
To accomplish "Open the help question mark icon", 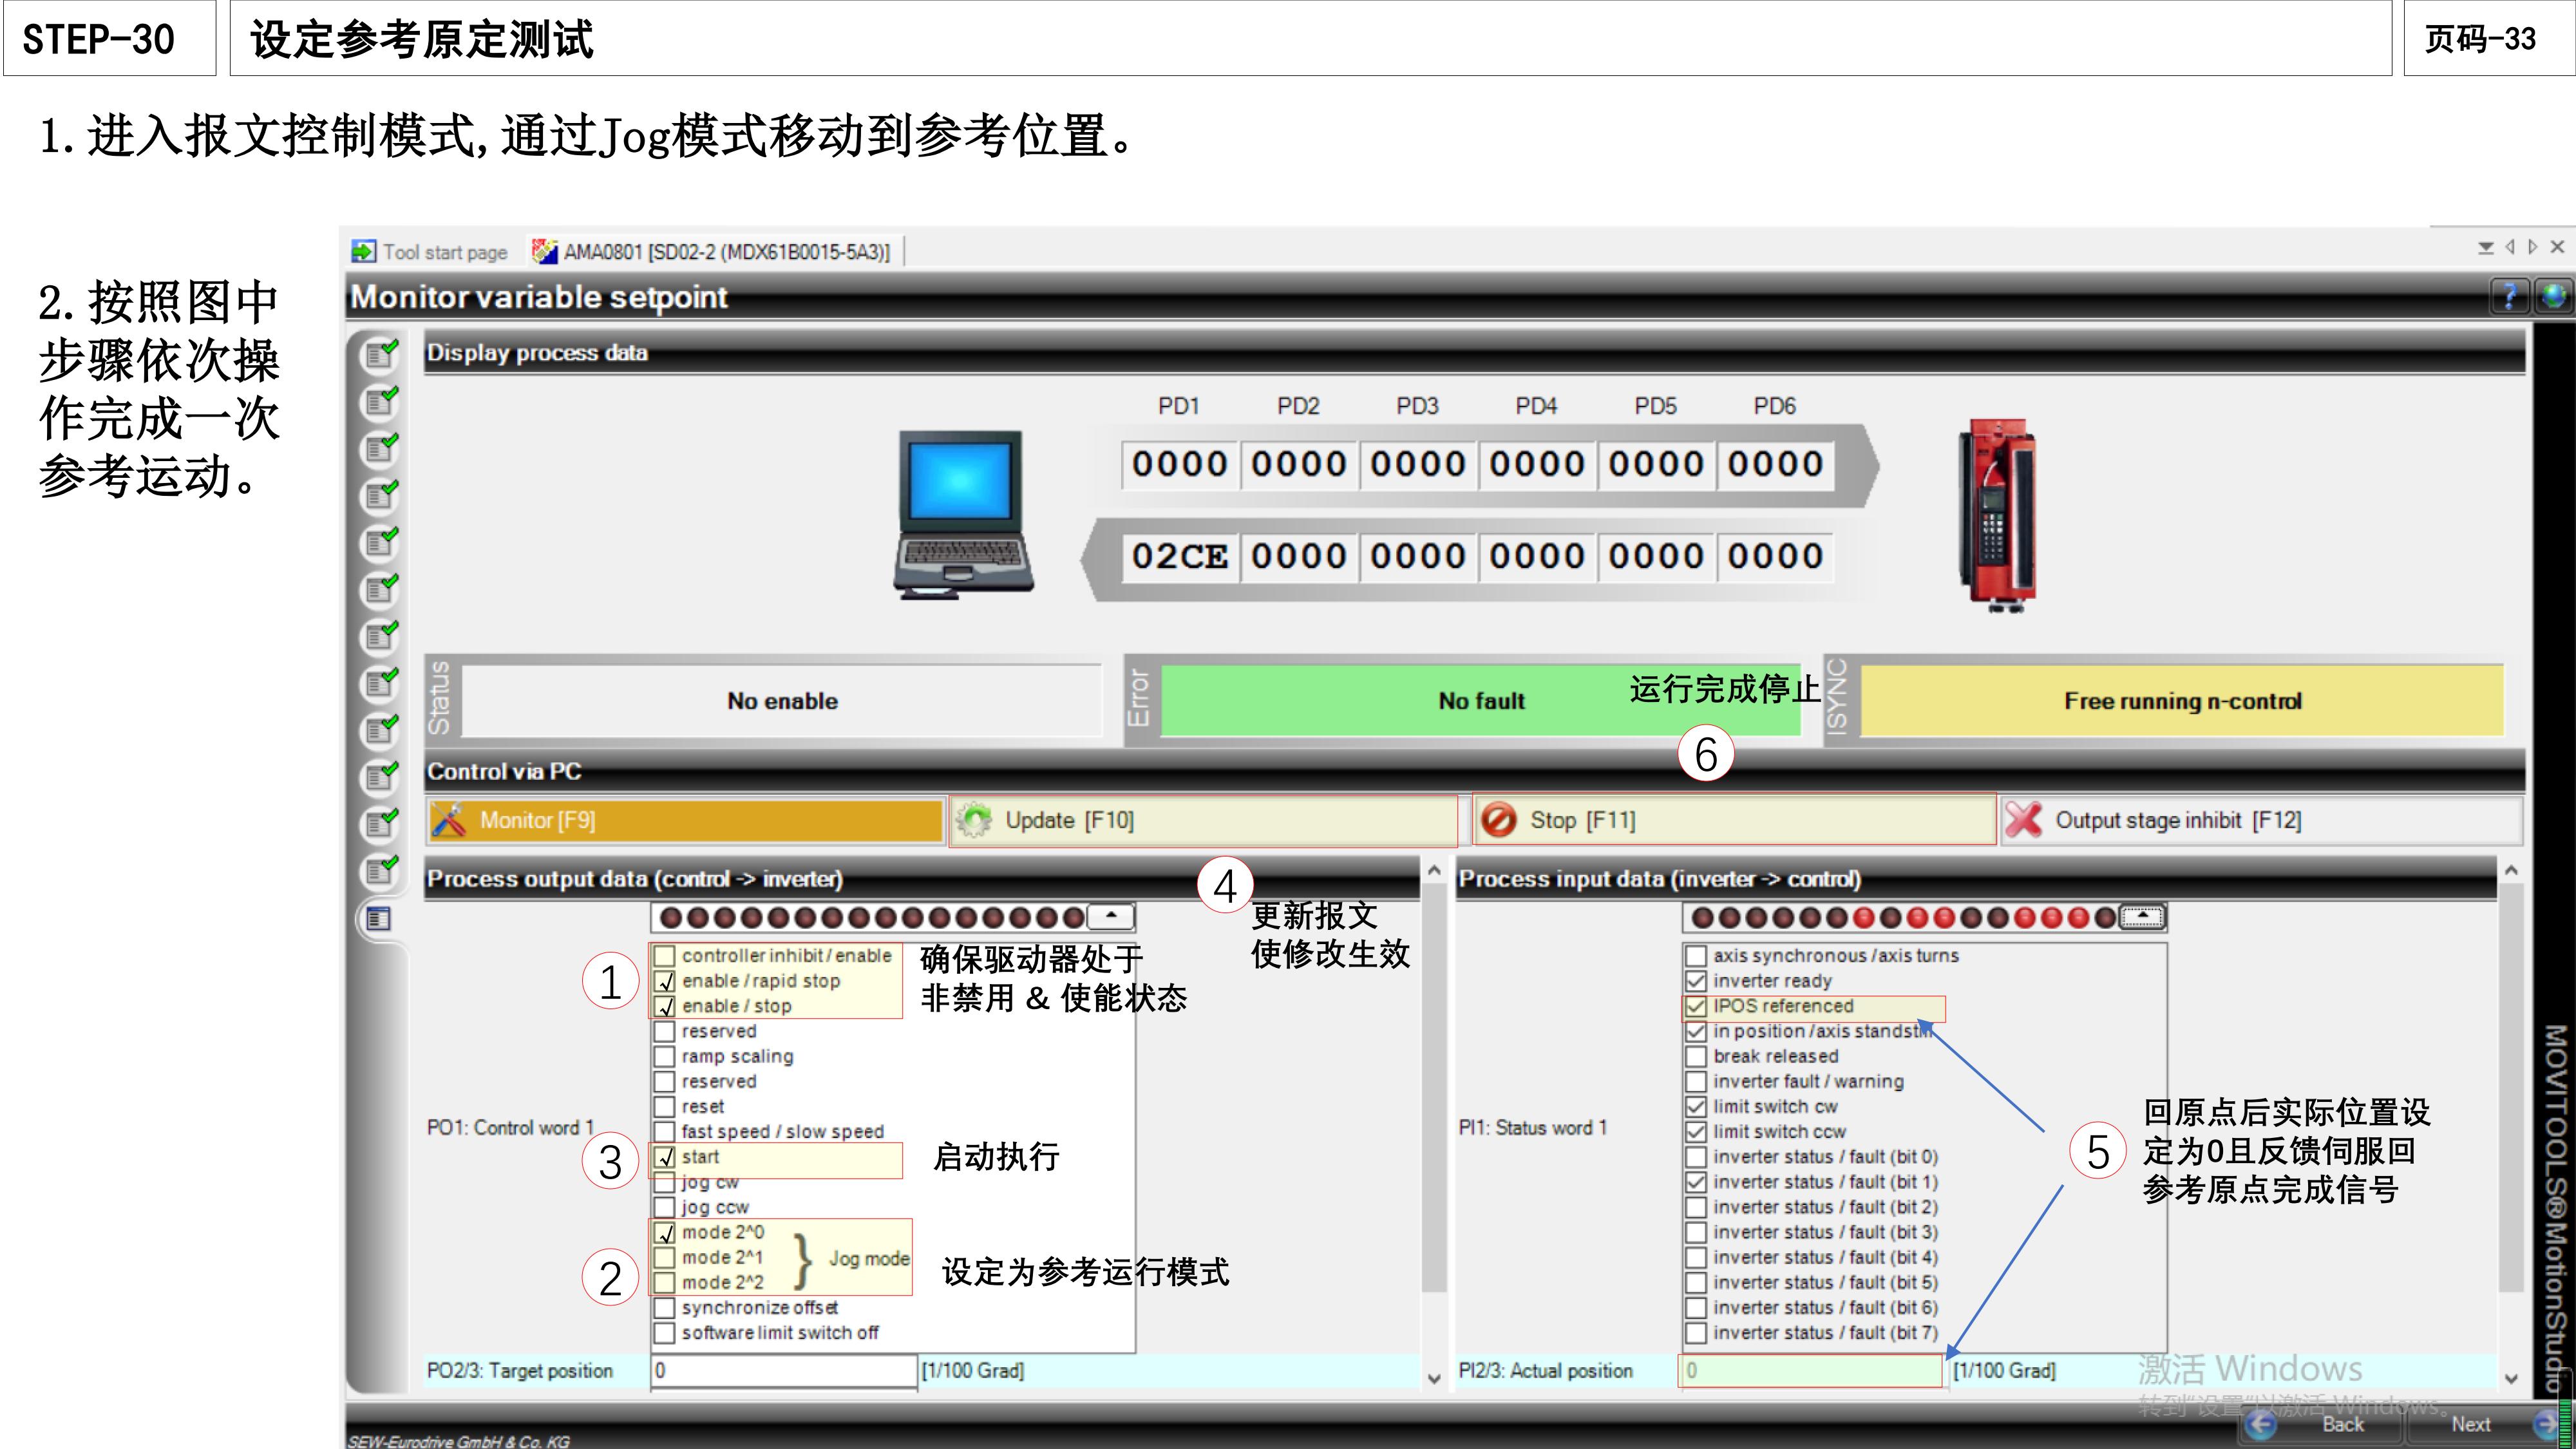I will pyautogui.click(x=2511, y=296).
